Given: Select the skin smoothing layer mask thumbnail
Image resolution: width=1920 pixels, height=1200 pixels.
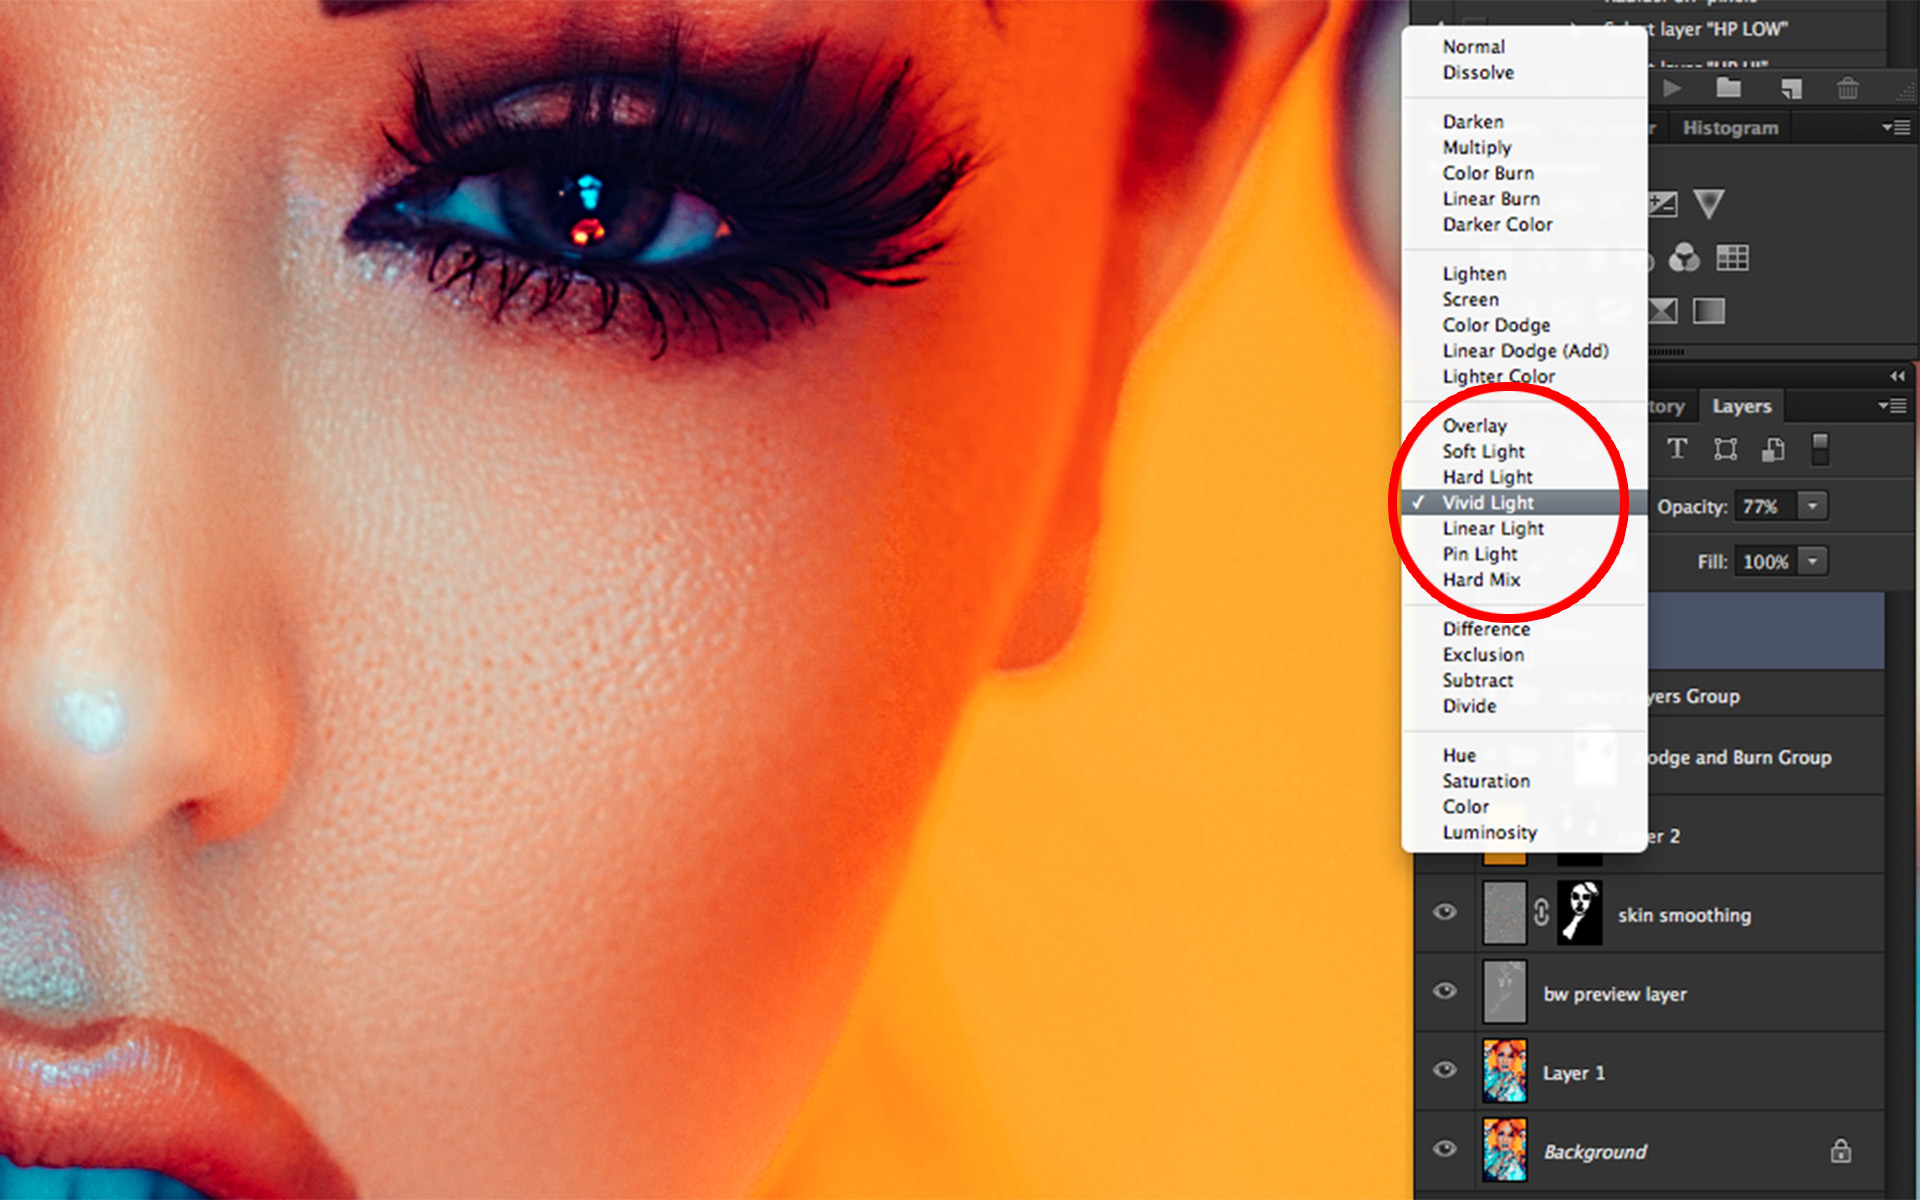Looking at the screenshot, I should tap(1580, 912).
